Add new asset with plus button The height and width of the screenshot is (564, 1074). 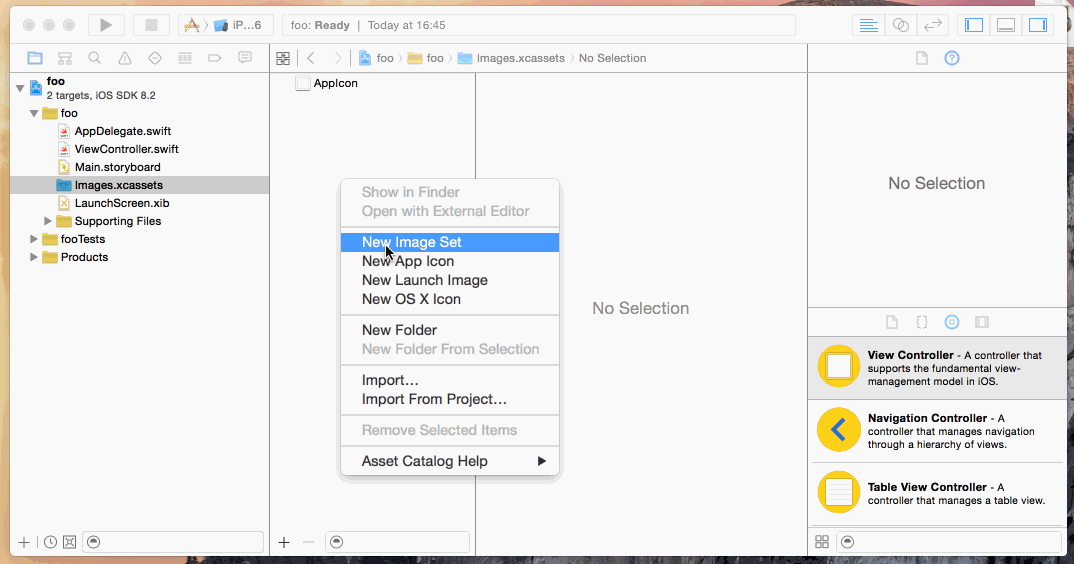(x=284, y=542)
